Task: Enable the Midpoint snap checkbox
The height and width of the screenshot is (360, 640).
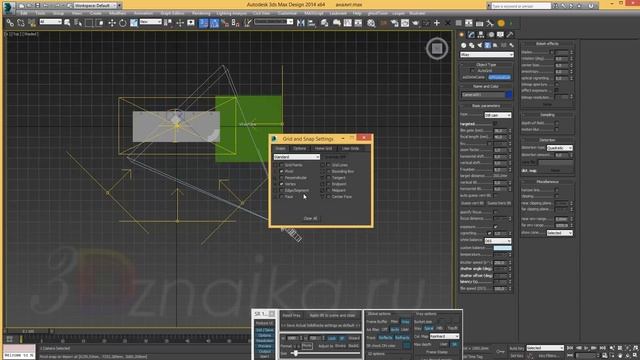Action: tap(329, 191)
